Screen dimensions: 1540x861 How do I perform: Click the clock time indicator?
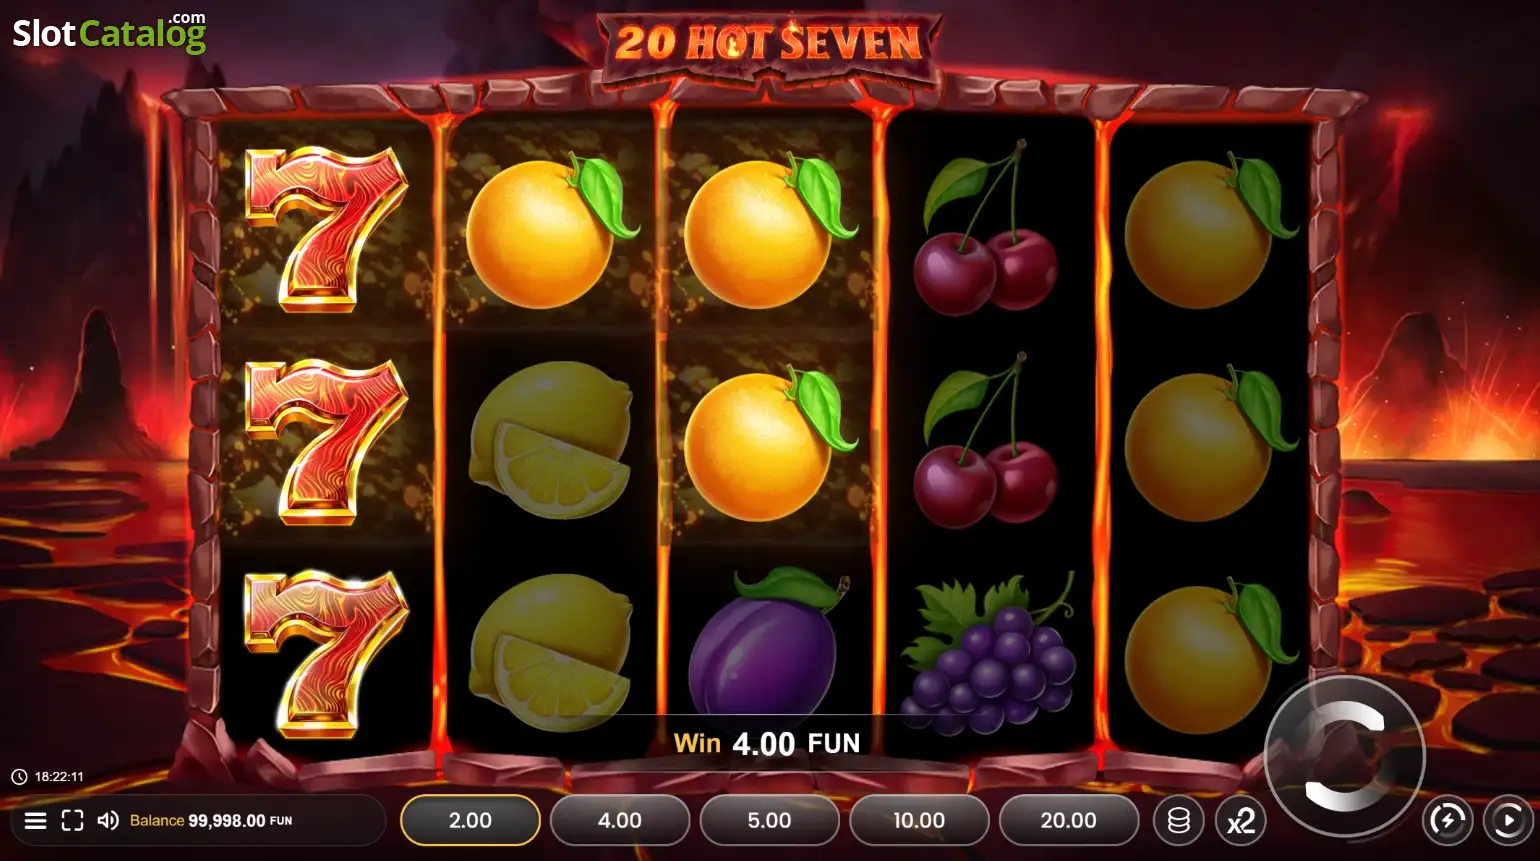[48, 776]
